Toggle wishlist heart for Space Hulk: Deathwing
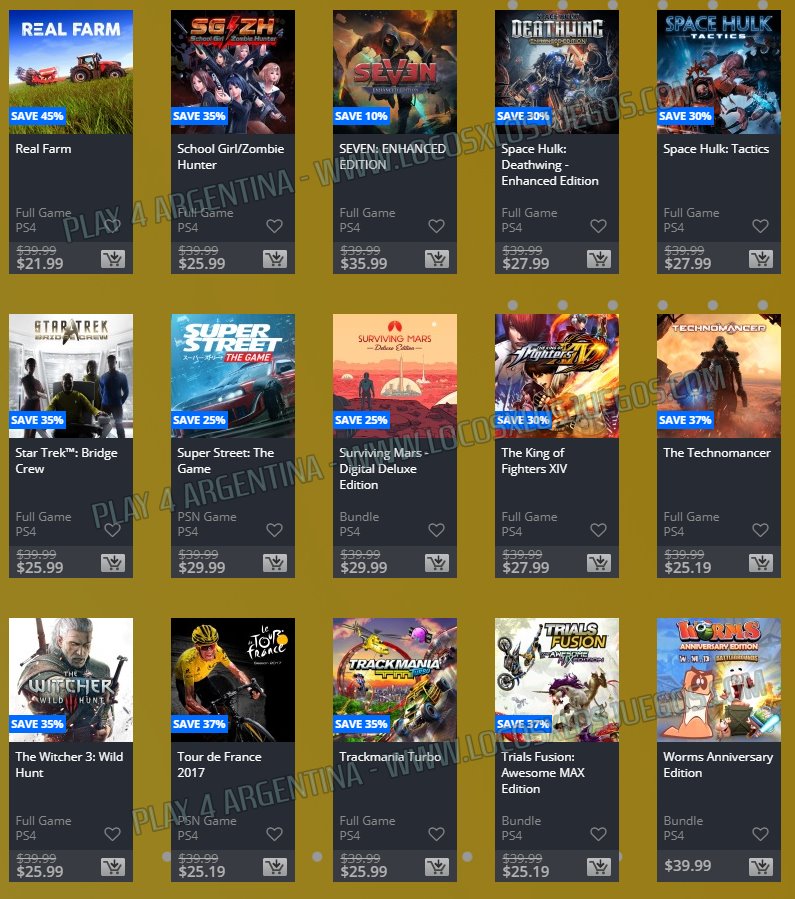The height and width of the screenshot is (899, 795). tap(598, 226)
